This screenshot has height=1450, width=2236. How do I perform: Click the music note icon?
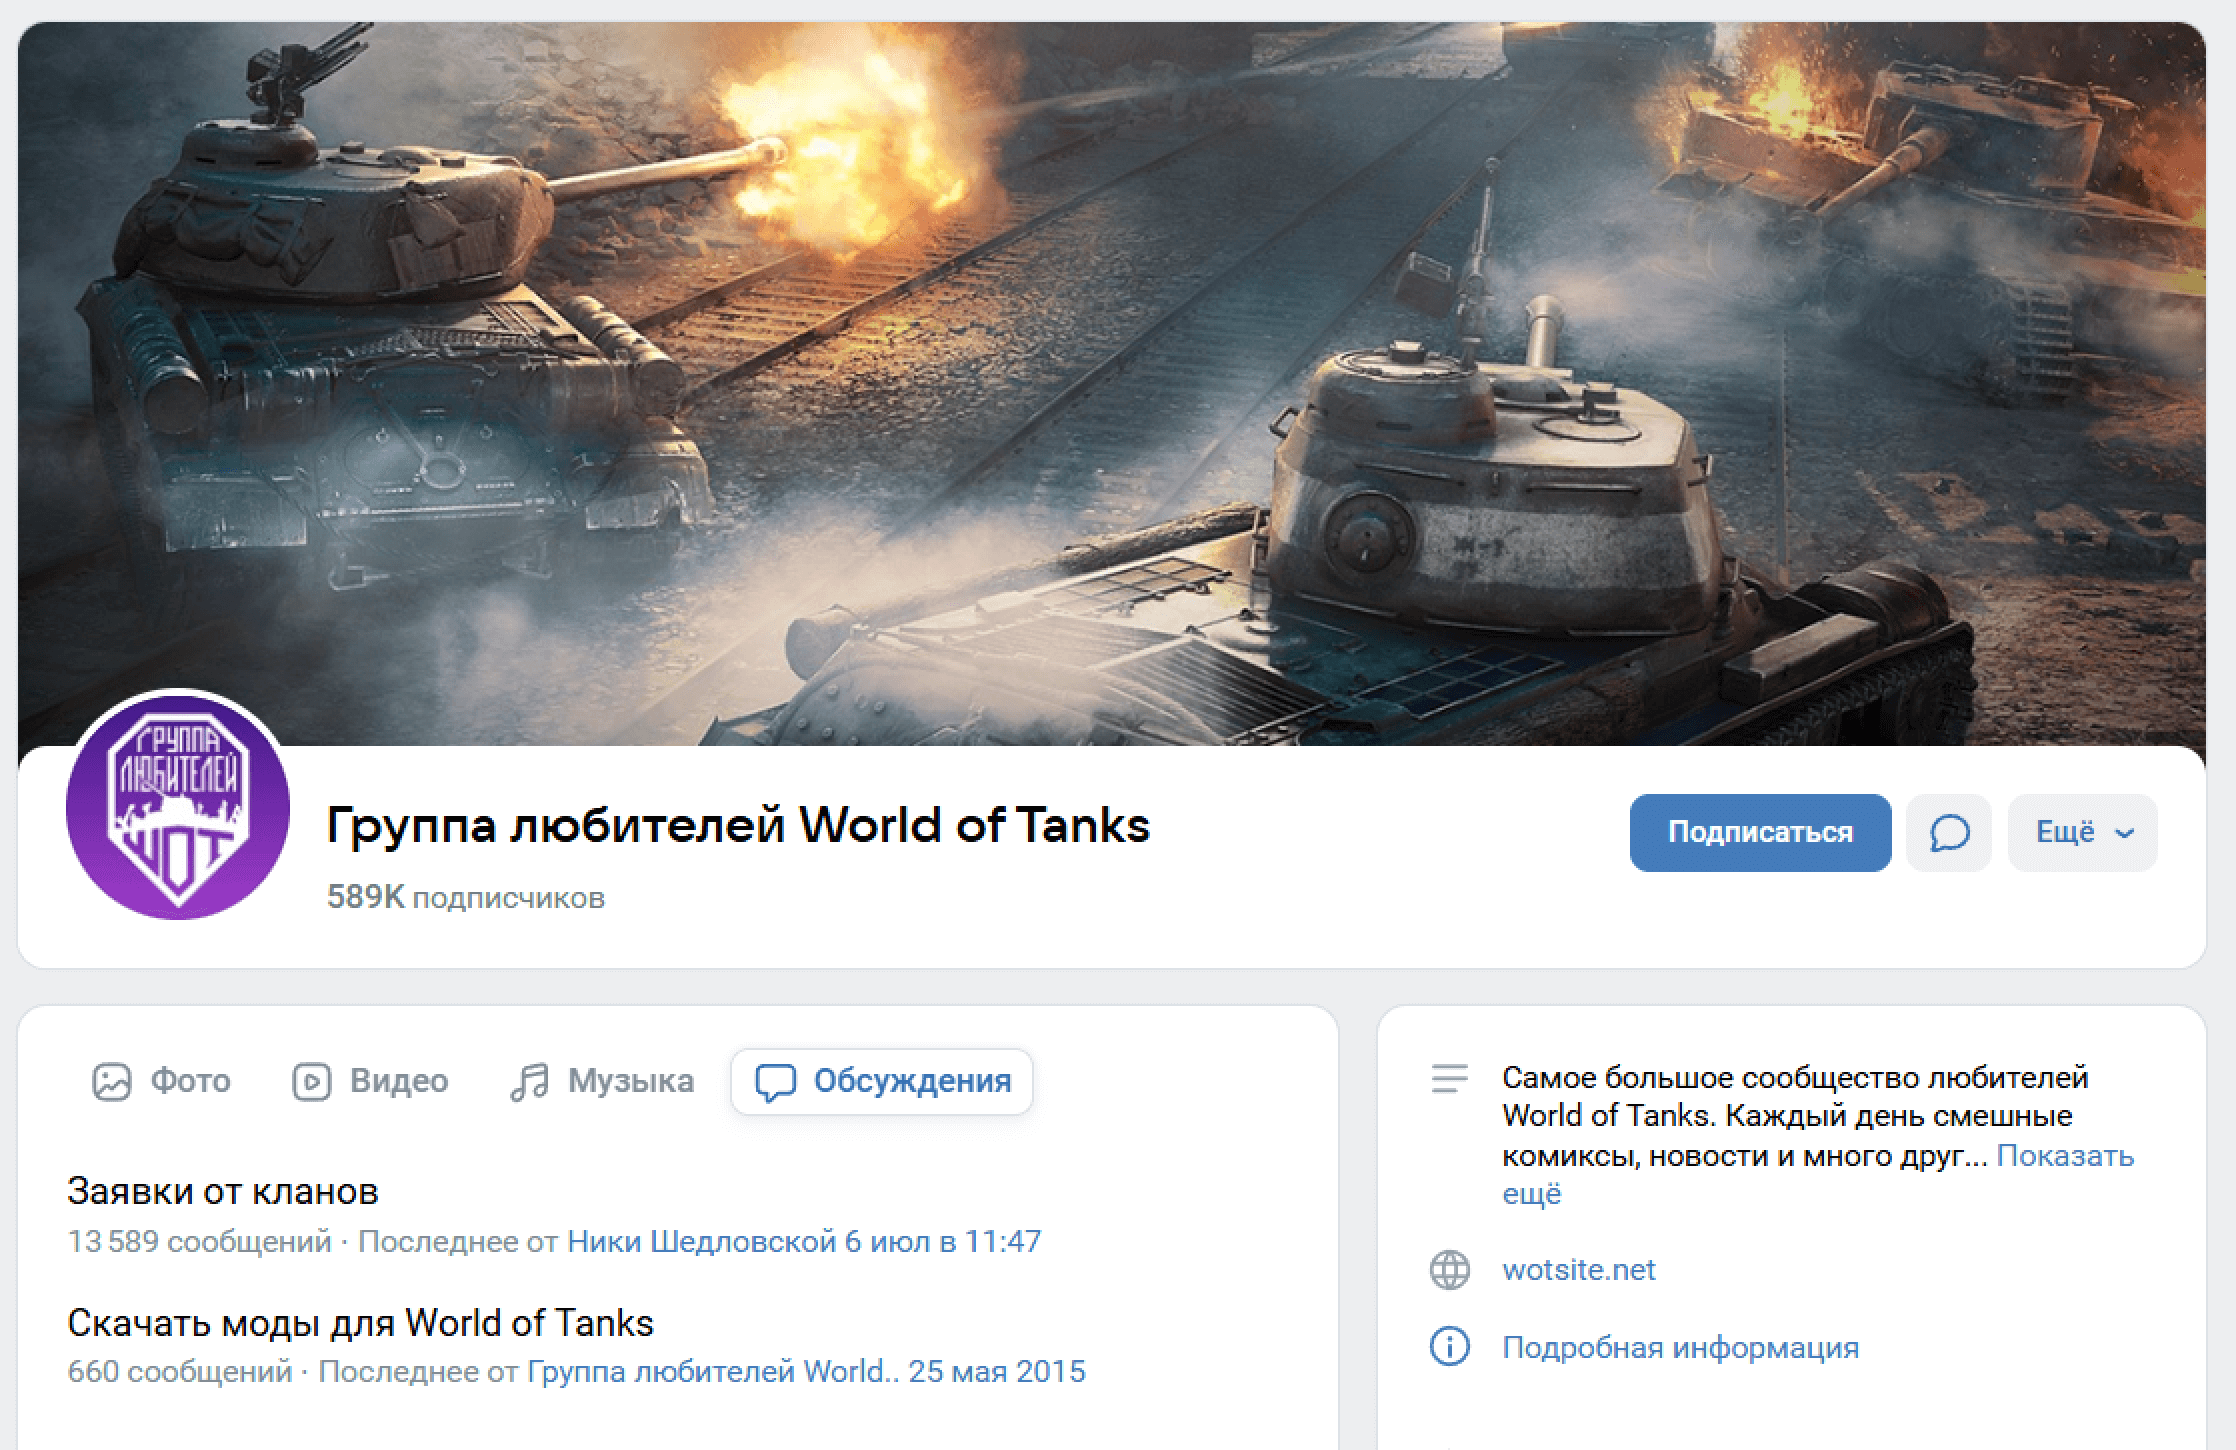pos(530,1081)
